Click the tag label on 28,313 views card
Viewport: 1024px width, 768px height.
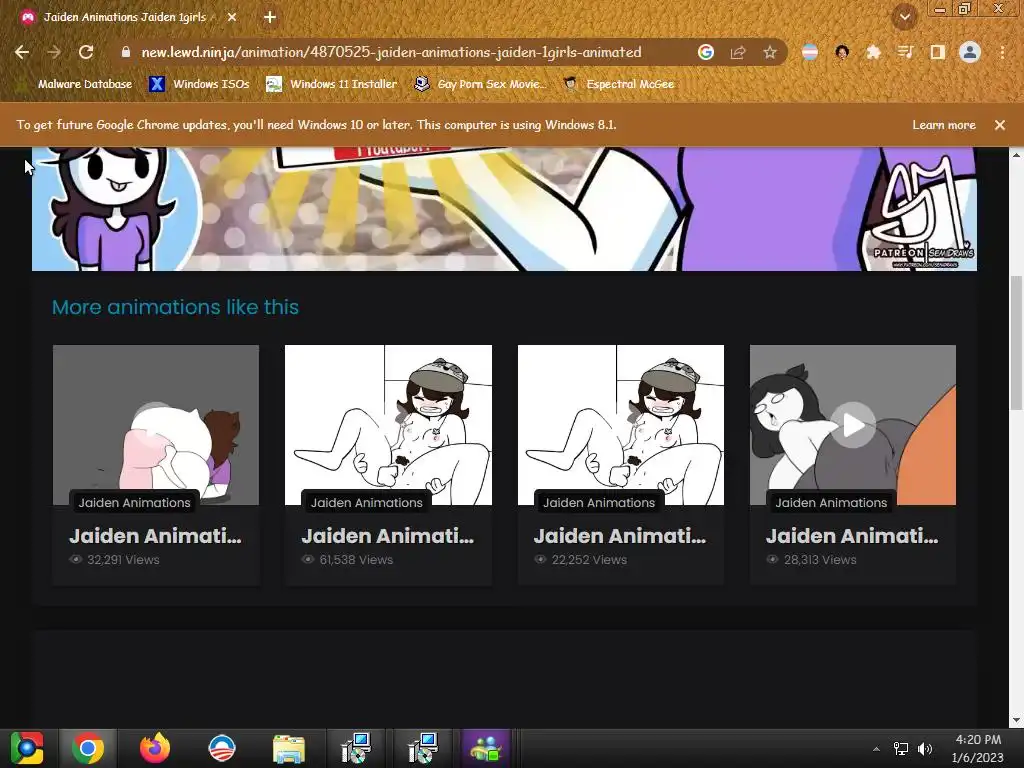(x=831, y=502)
